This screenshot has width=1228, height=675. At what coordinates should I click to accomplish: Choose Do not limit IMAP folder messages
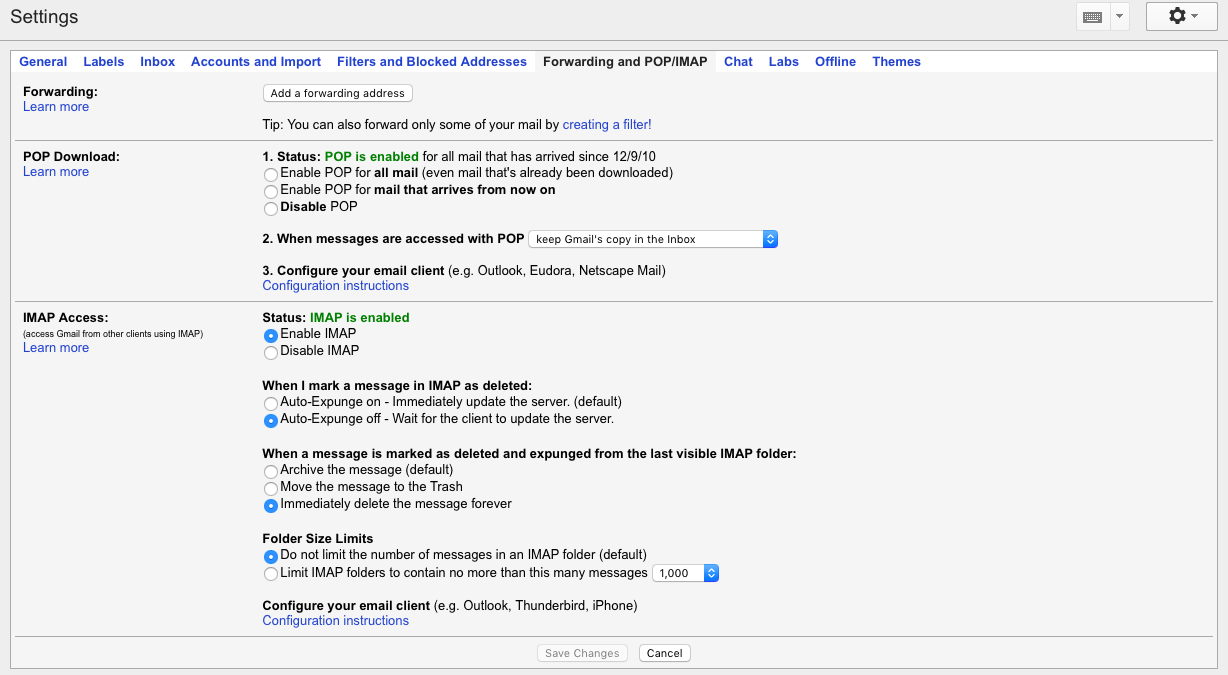tap(271, 556)
